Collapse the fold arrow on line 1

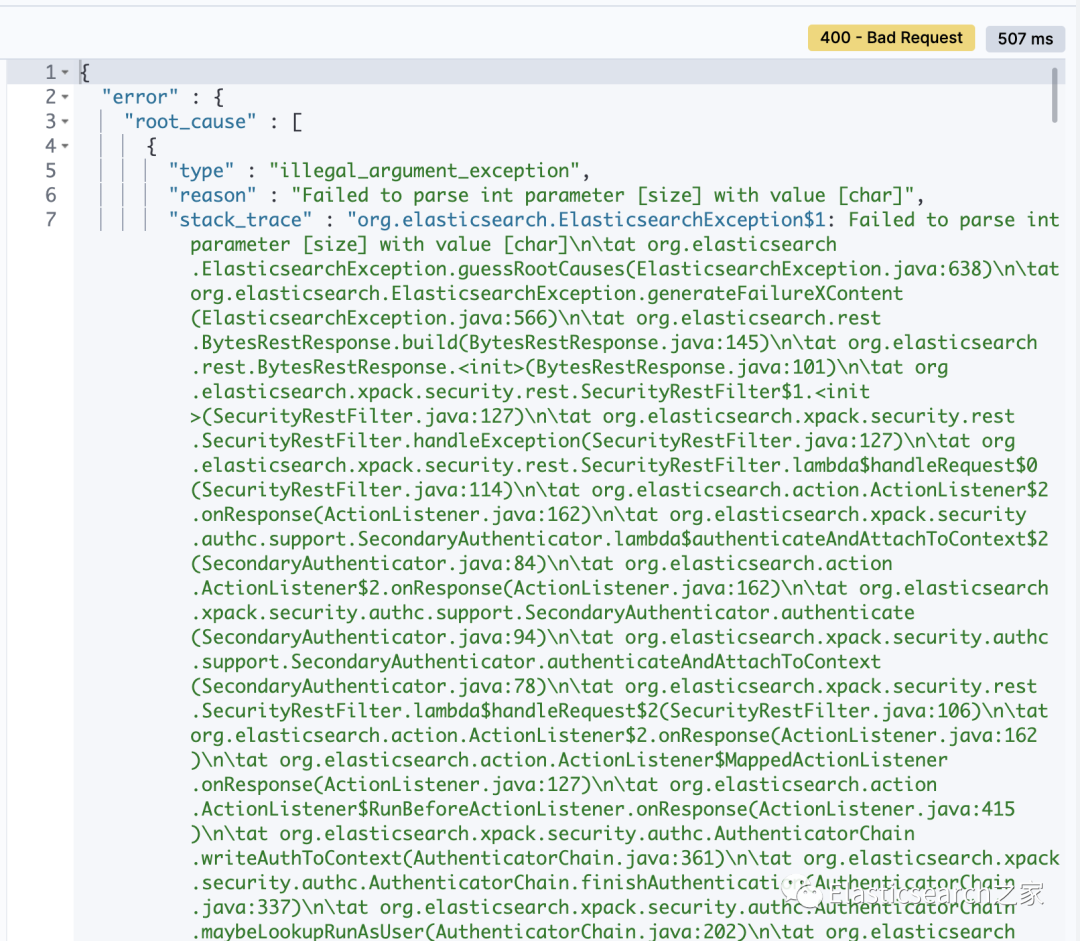[x=65, y=72]
